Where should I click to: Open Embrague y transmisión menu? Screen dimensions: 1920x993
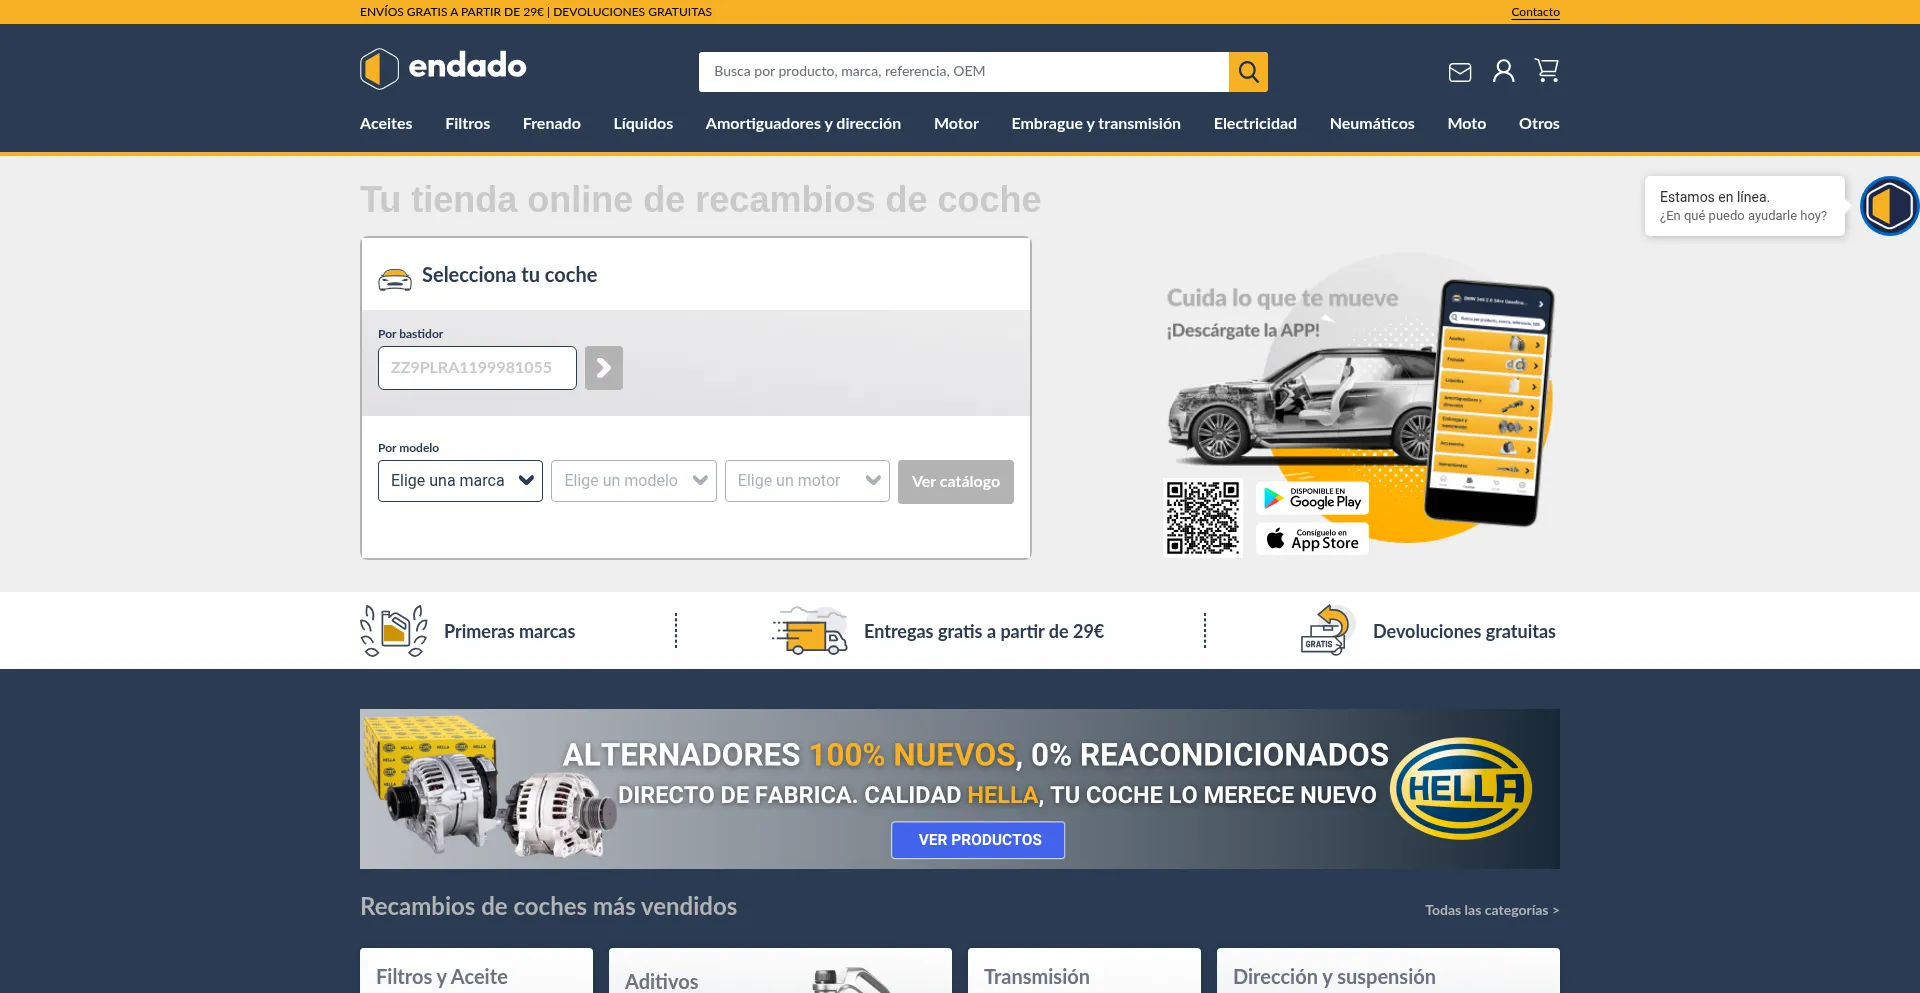(1096, 124)
